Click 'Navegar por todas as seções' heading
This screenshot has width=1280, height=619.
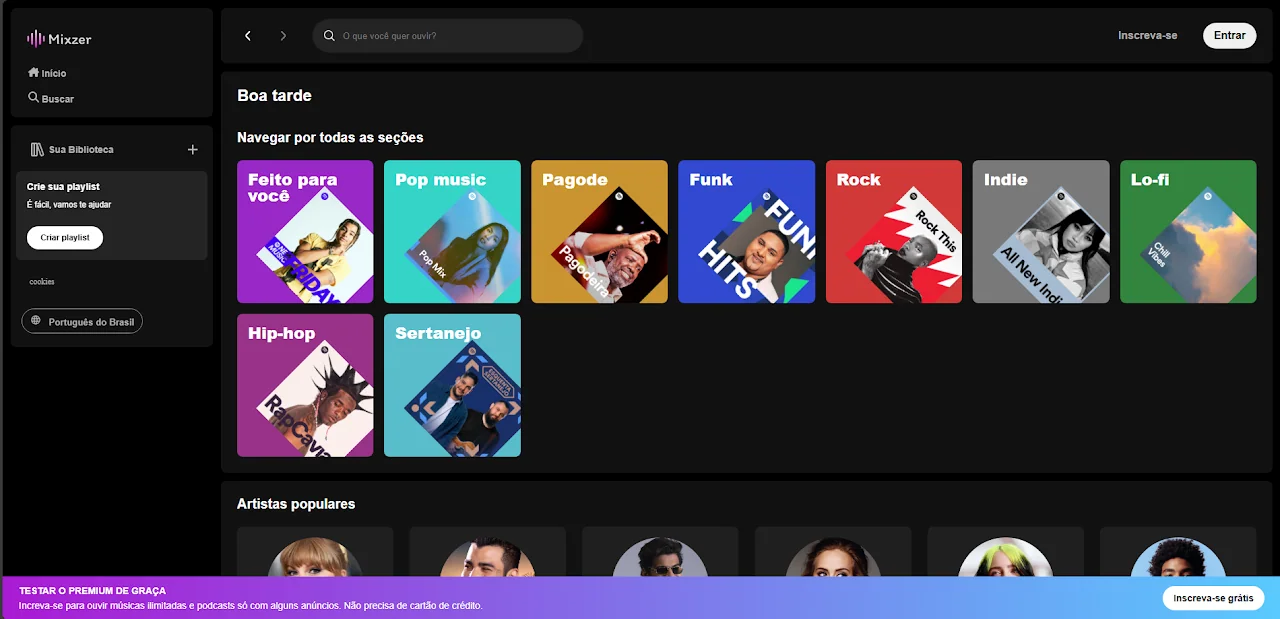click(x=330, y=138)
